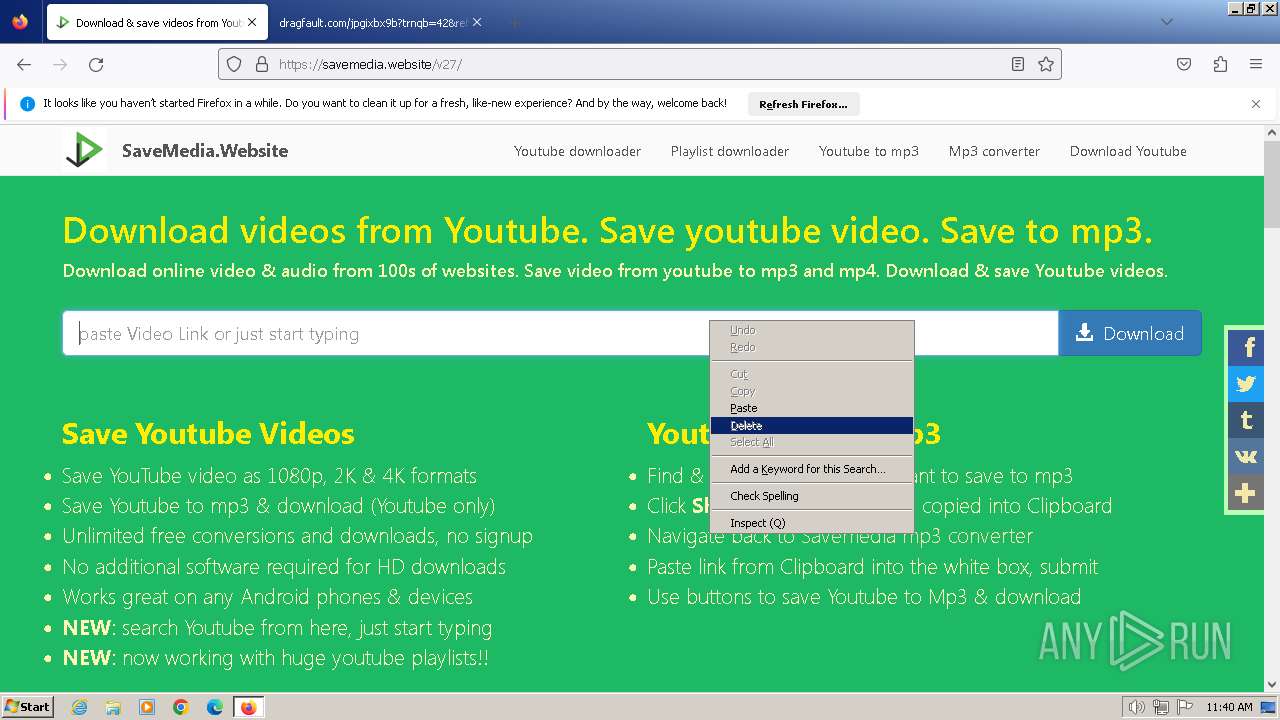Choose Delete in the context menu
The width and height of the screenshot is (1280, 720).
tap(812, 425)
